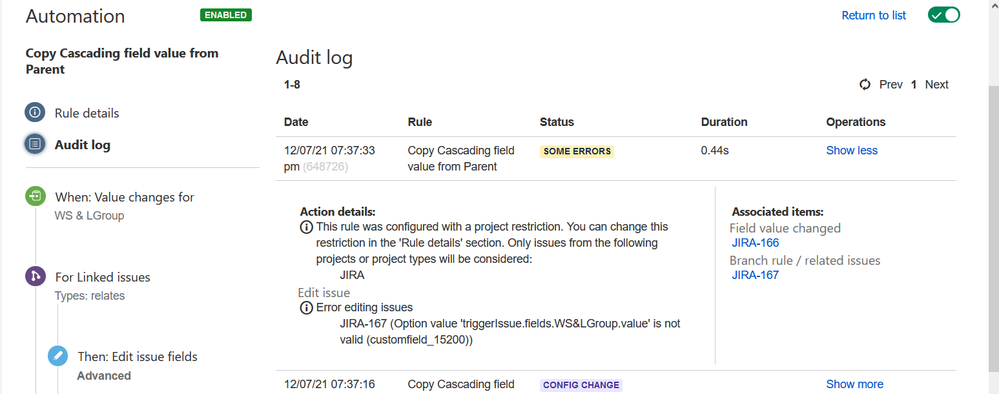
Task: Toggle the rule enabled switch off
Action: pyautogui.click(x=944, y=15)
